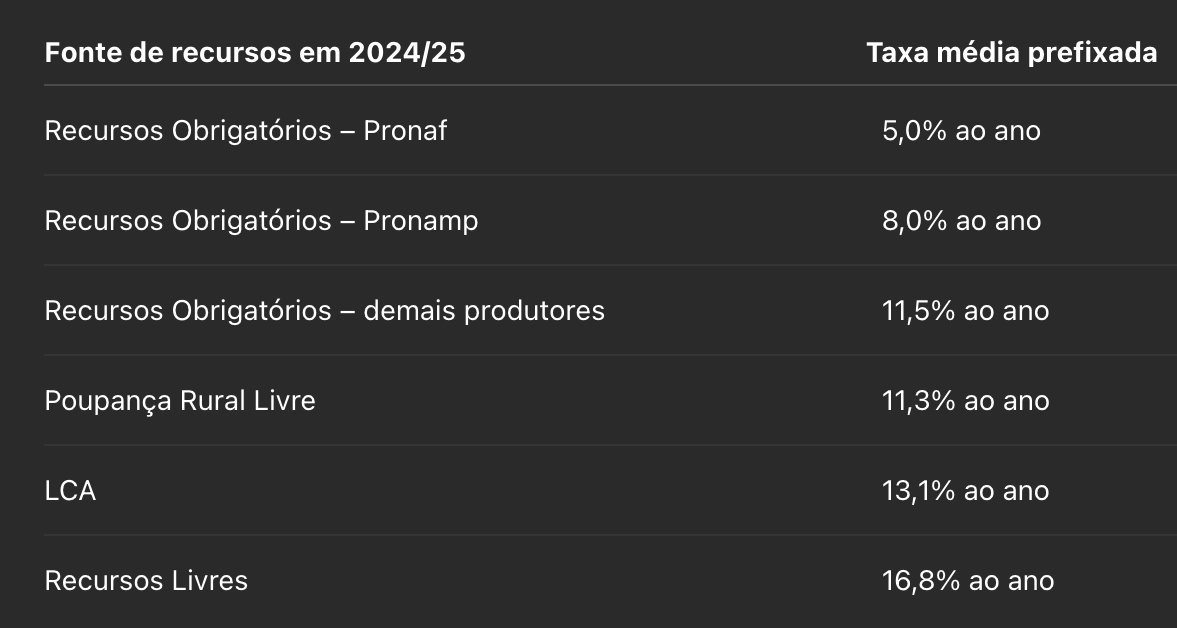Click 'demais produtores' text in third row
This screenshot has width=1177, height=628.
pyautogui.click(x=484, y=311)
